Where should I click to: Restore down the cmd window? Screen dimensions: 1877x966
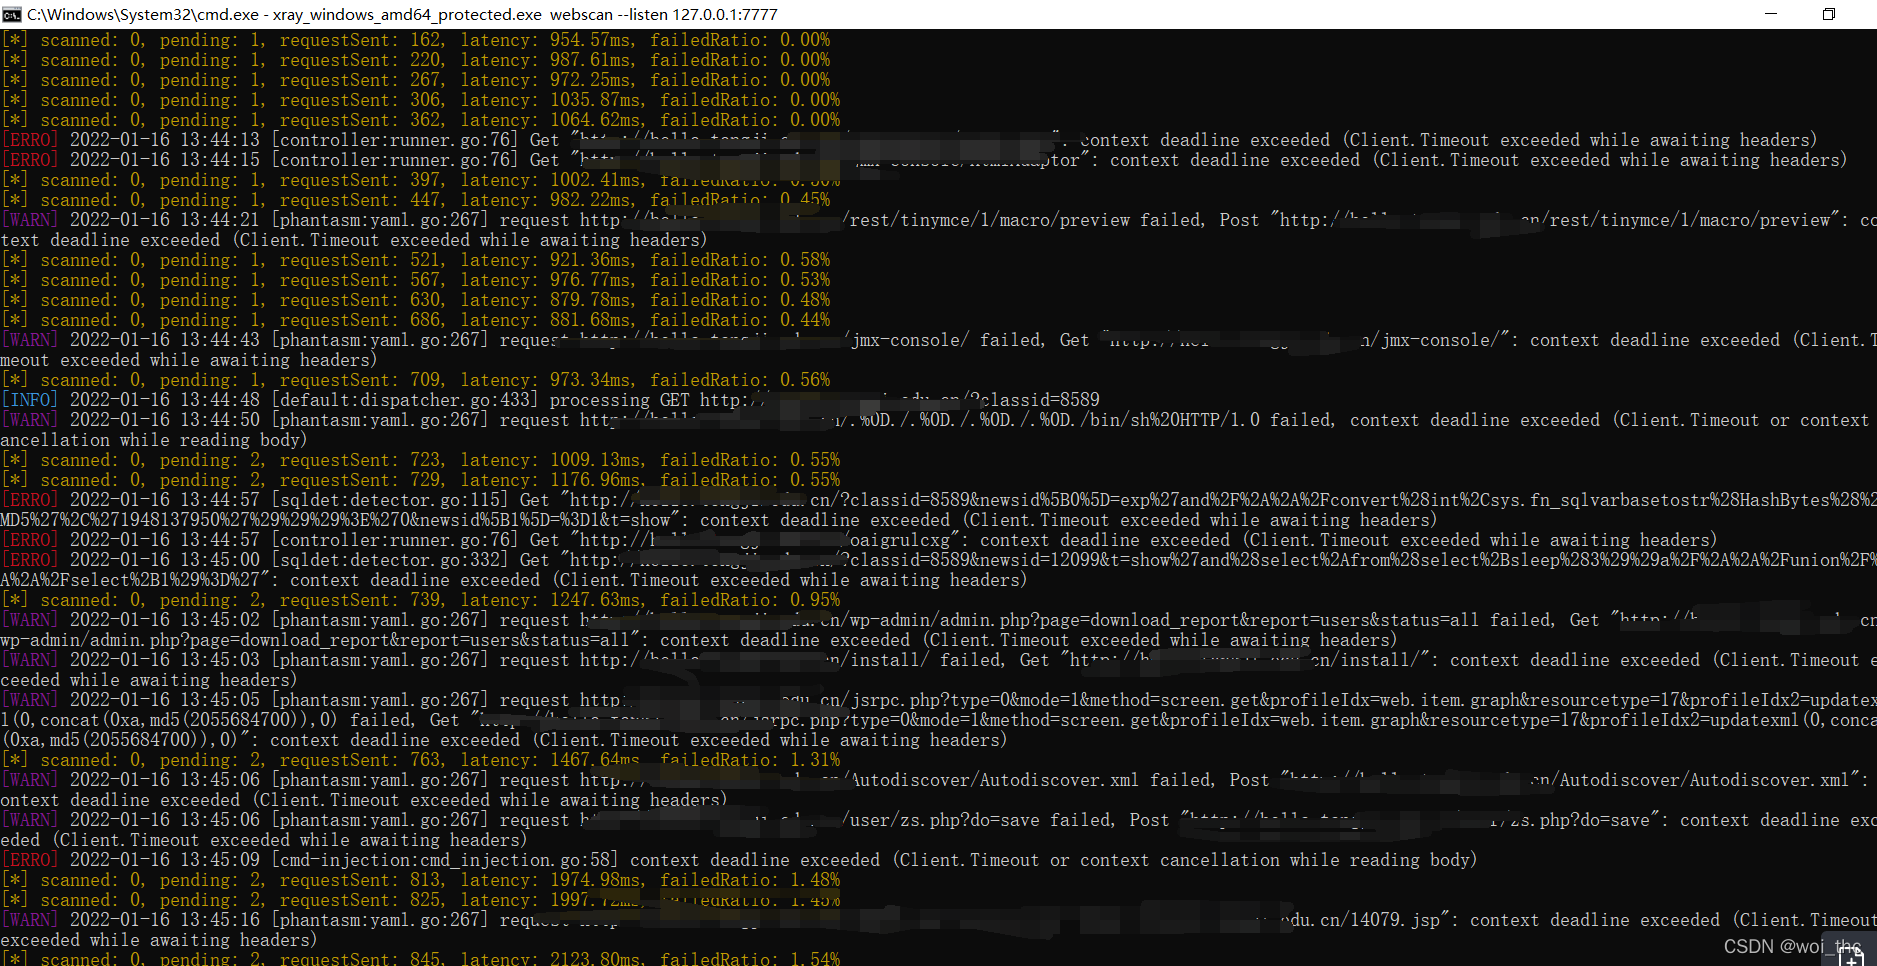tap(1829, 14)
